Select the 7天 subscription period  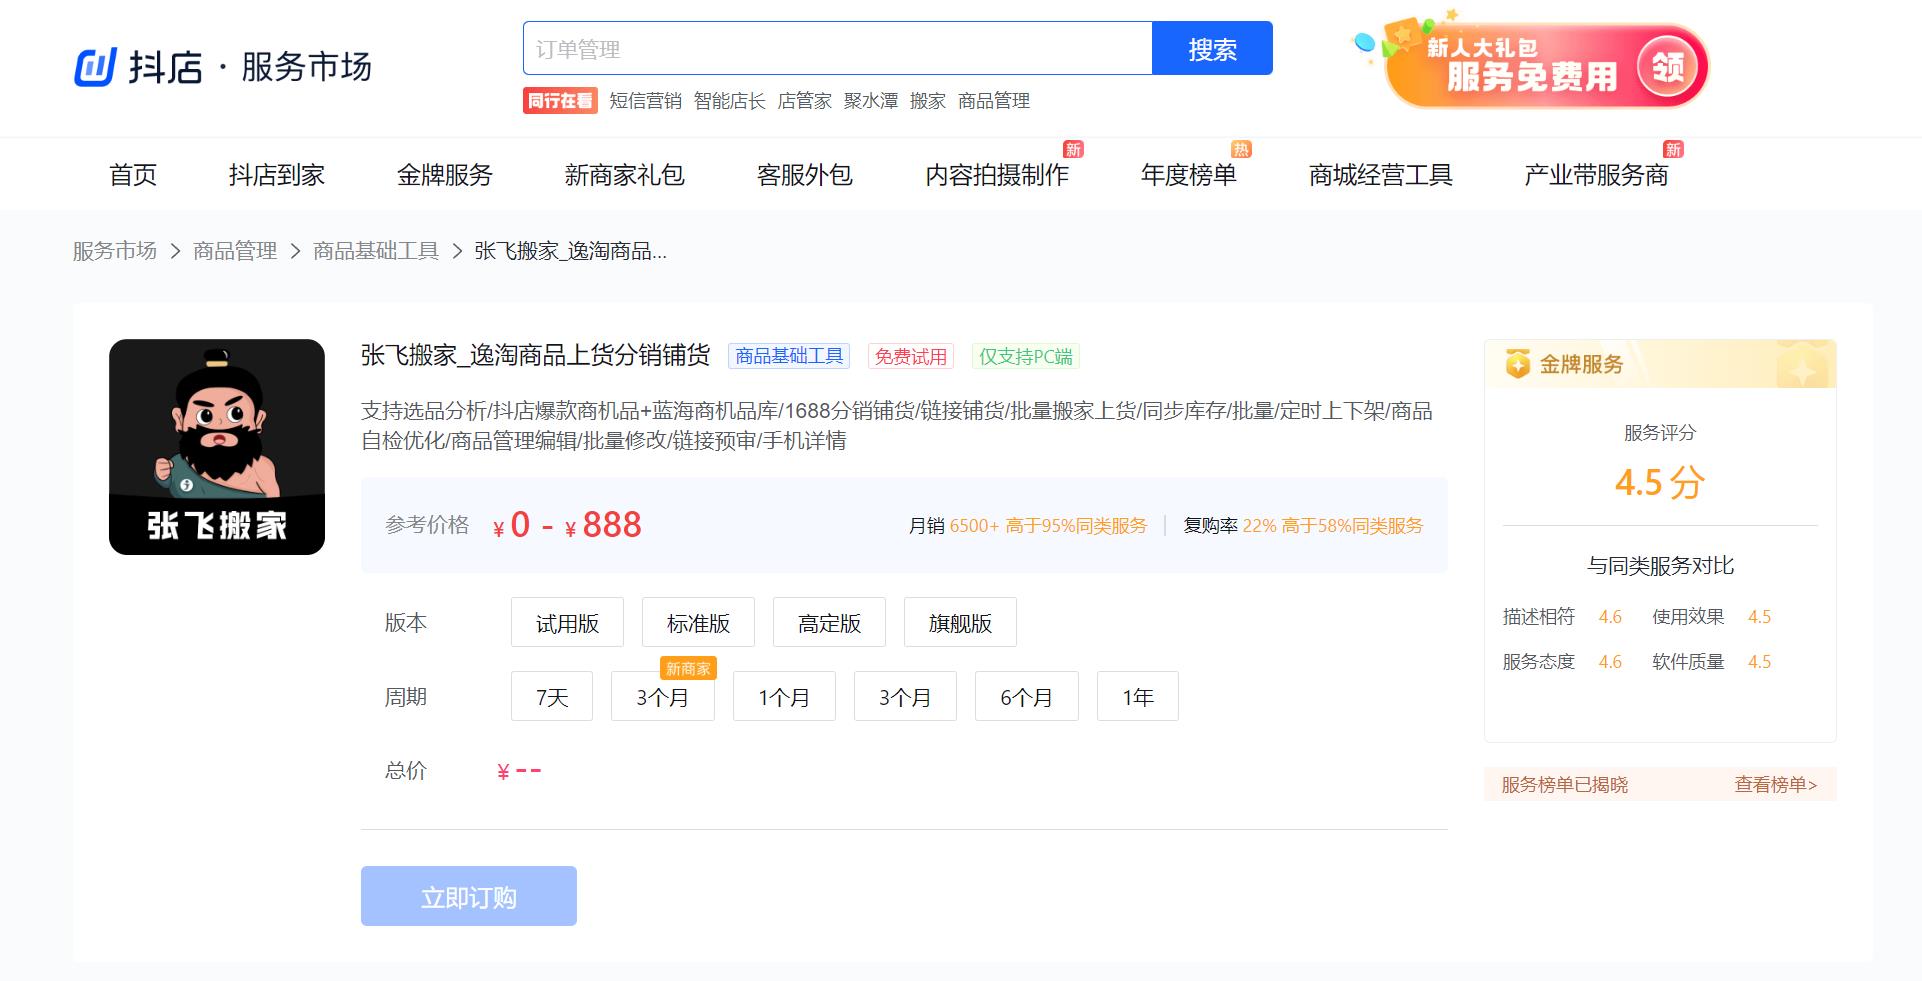551,696
